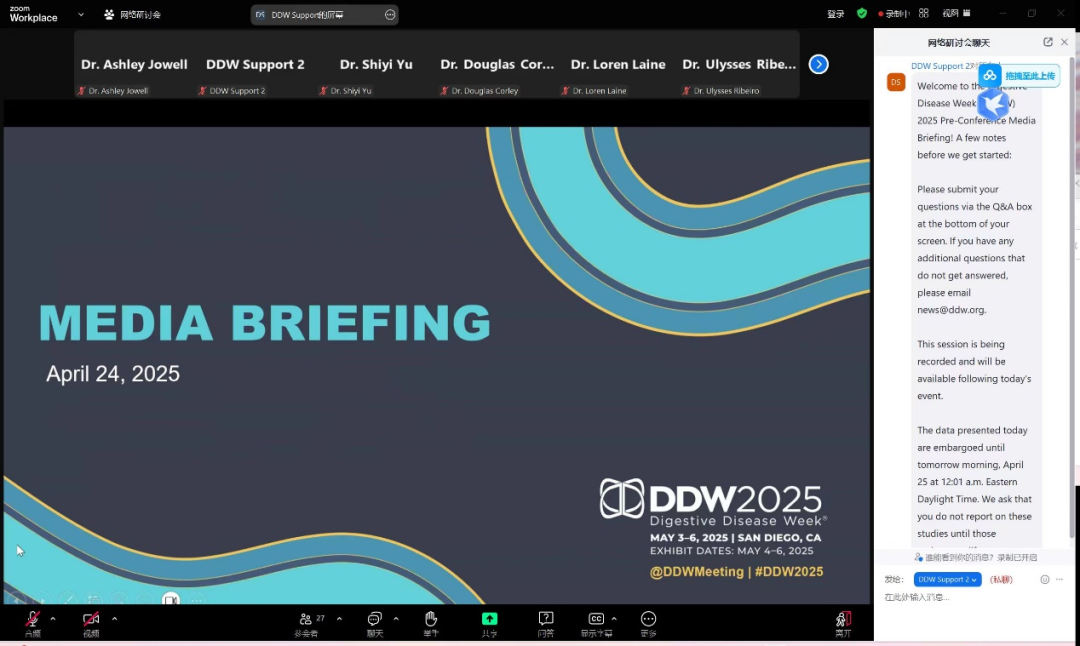This screenshot has height=646, width=1080.
Task: Open chat more options ellipsis
Action: click(1059, 579)
